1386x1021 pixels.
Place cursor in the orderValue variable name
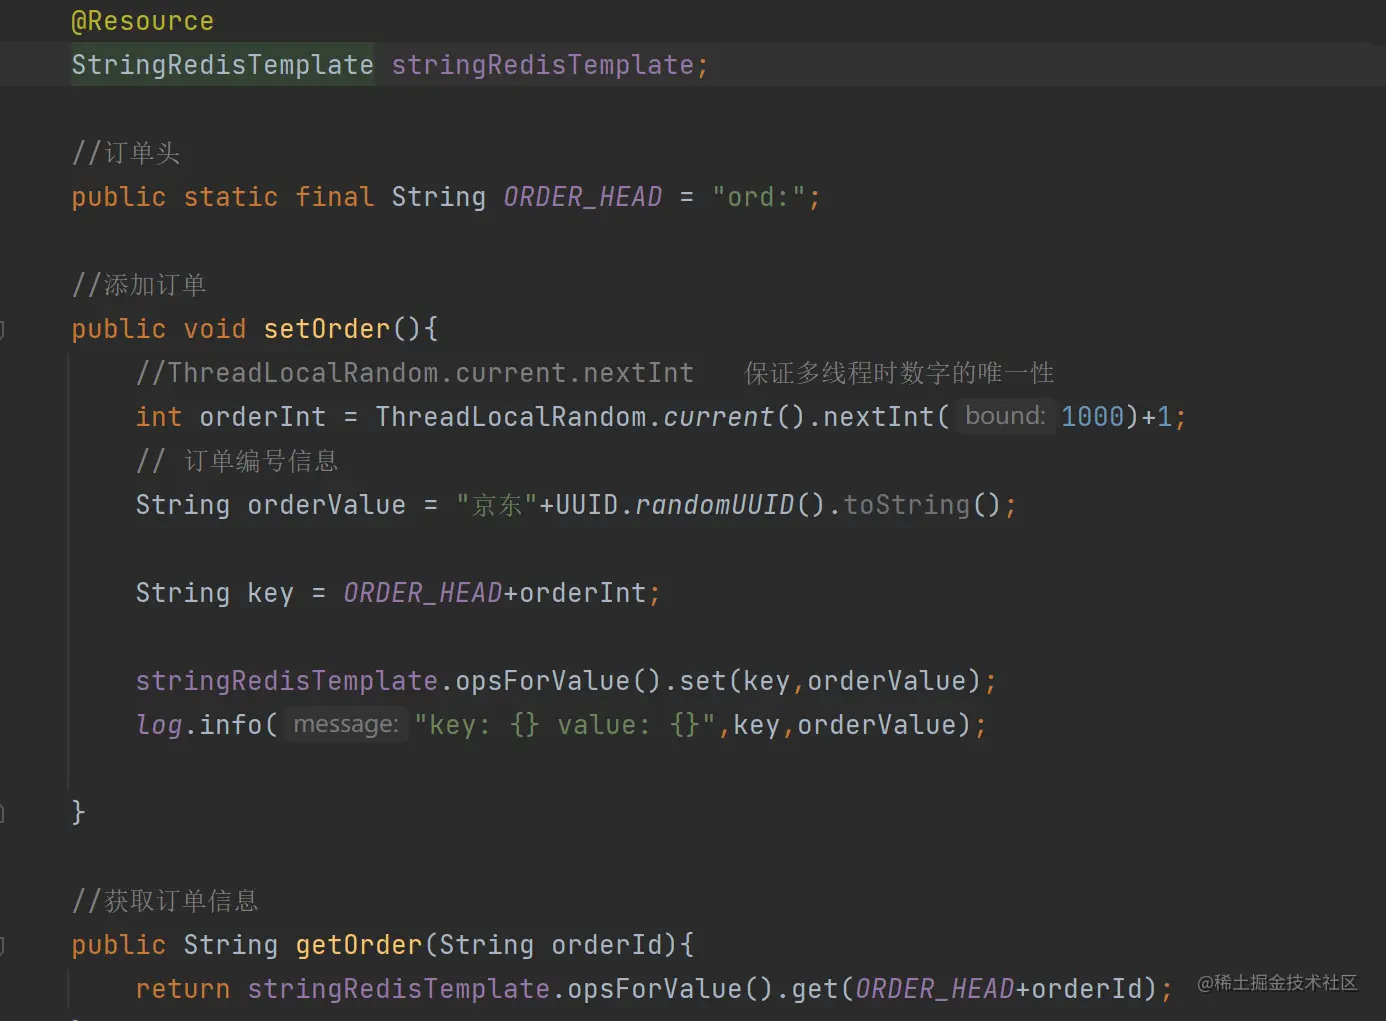point(325,504)
